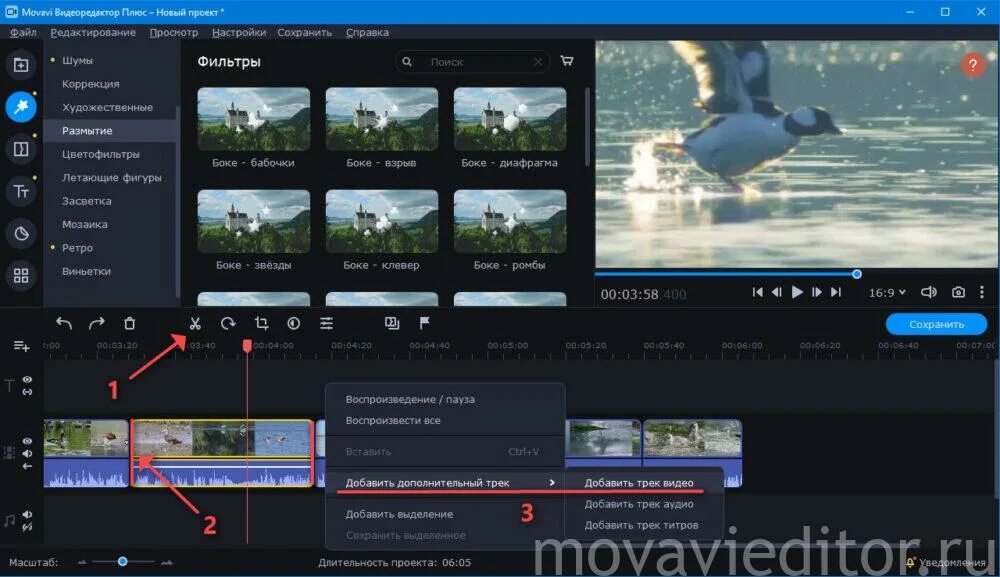Click the red playhead marker on ruler

pos(247,345)
